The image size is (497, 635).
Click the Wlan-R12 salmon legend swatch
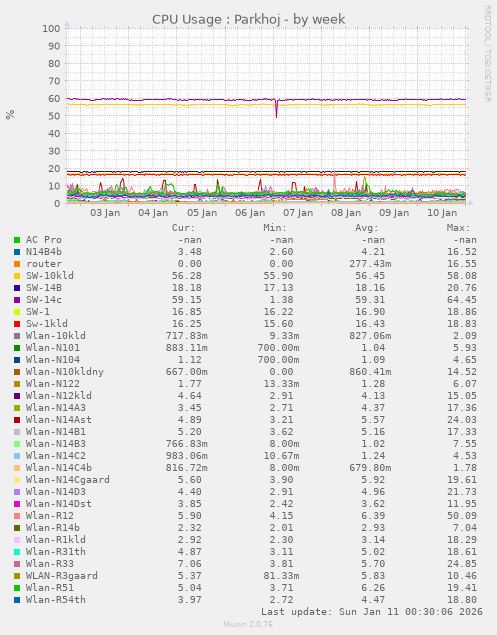click(17, 516)
